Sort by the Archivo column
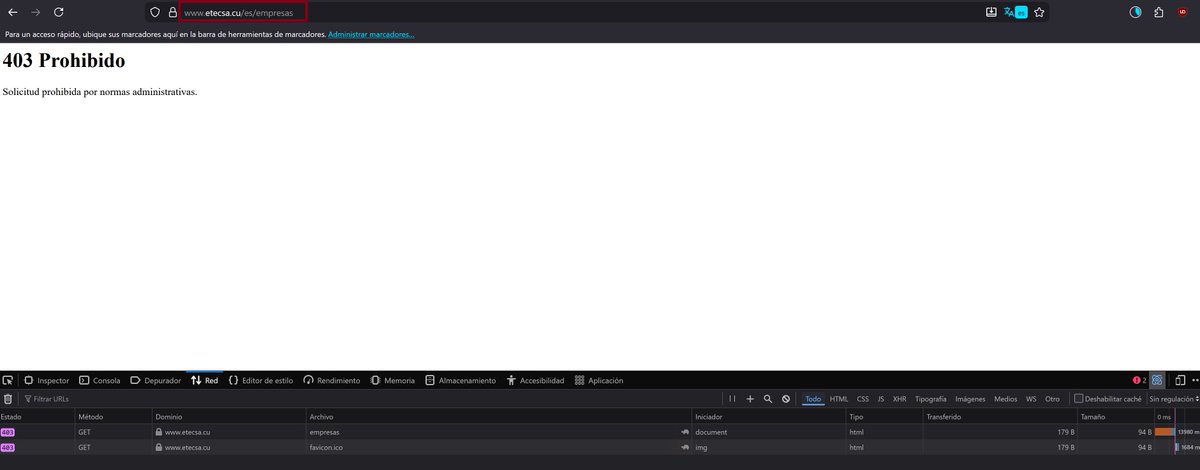 pyautogui.click(x=499, y=415)
